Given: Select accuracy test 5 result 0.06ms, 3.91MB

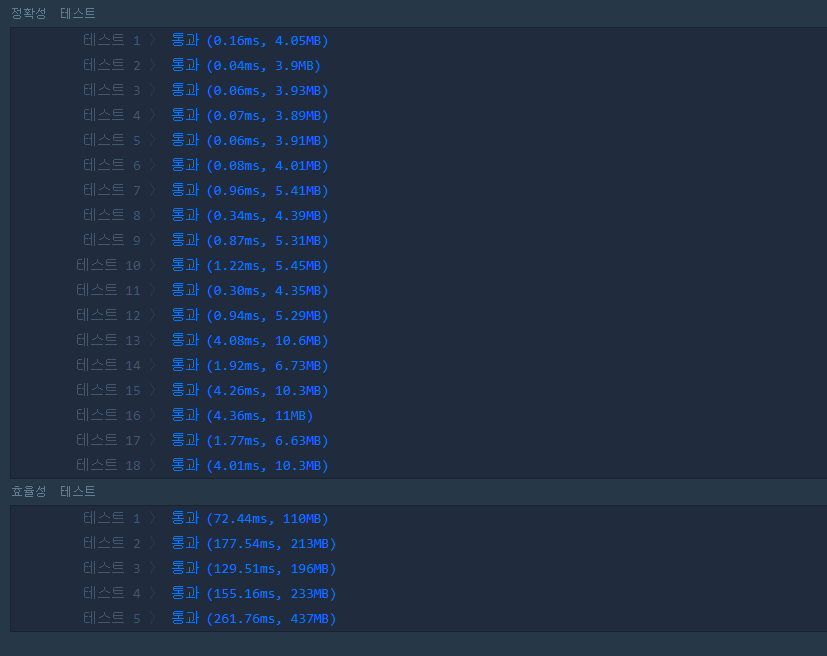Looking at the screenshot, I should coord(250,141).
